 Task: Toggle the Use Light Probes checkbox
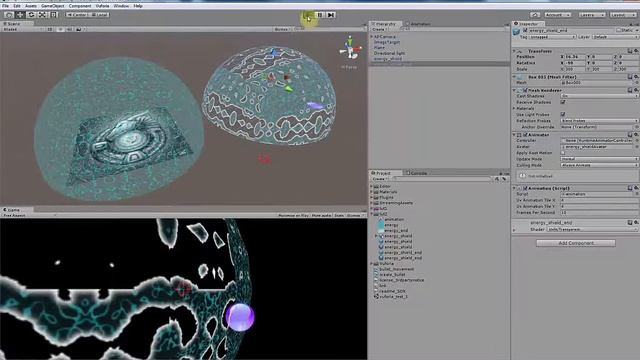click(563, 114)
